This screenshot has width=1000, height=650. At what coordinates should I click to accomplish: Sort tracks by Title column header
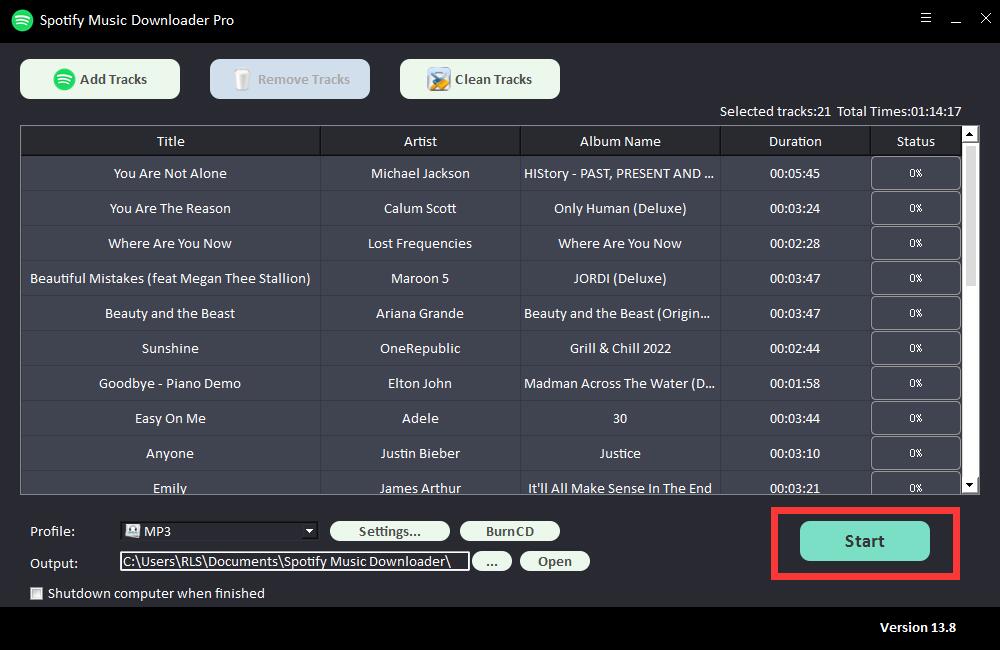pos(170,141)
